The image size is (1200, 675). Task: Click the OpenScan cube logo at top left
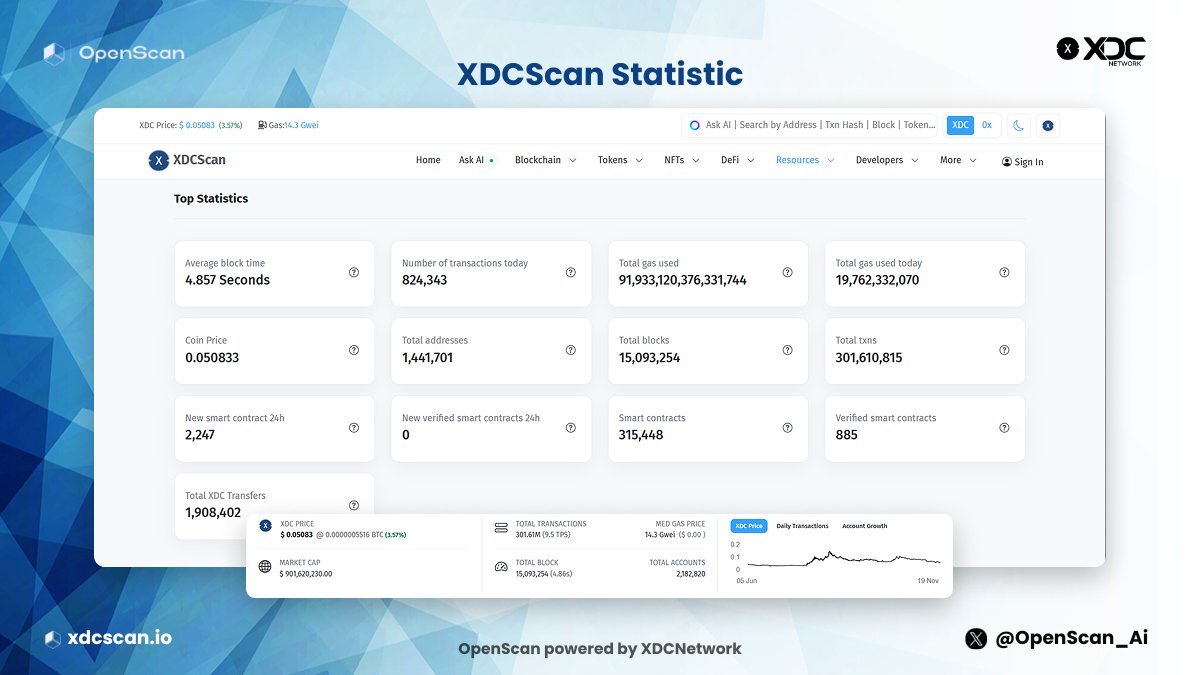point(53,52)
